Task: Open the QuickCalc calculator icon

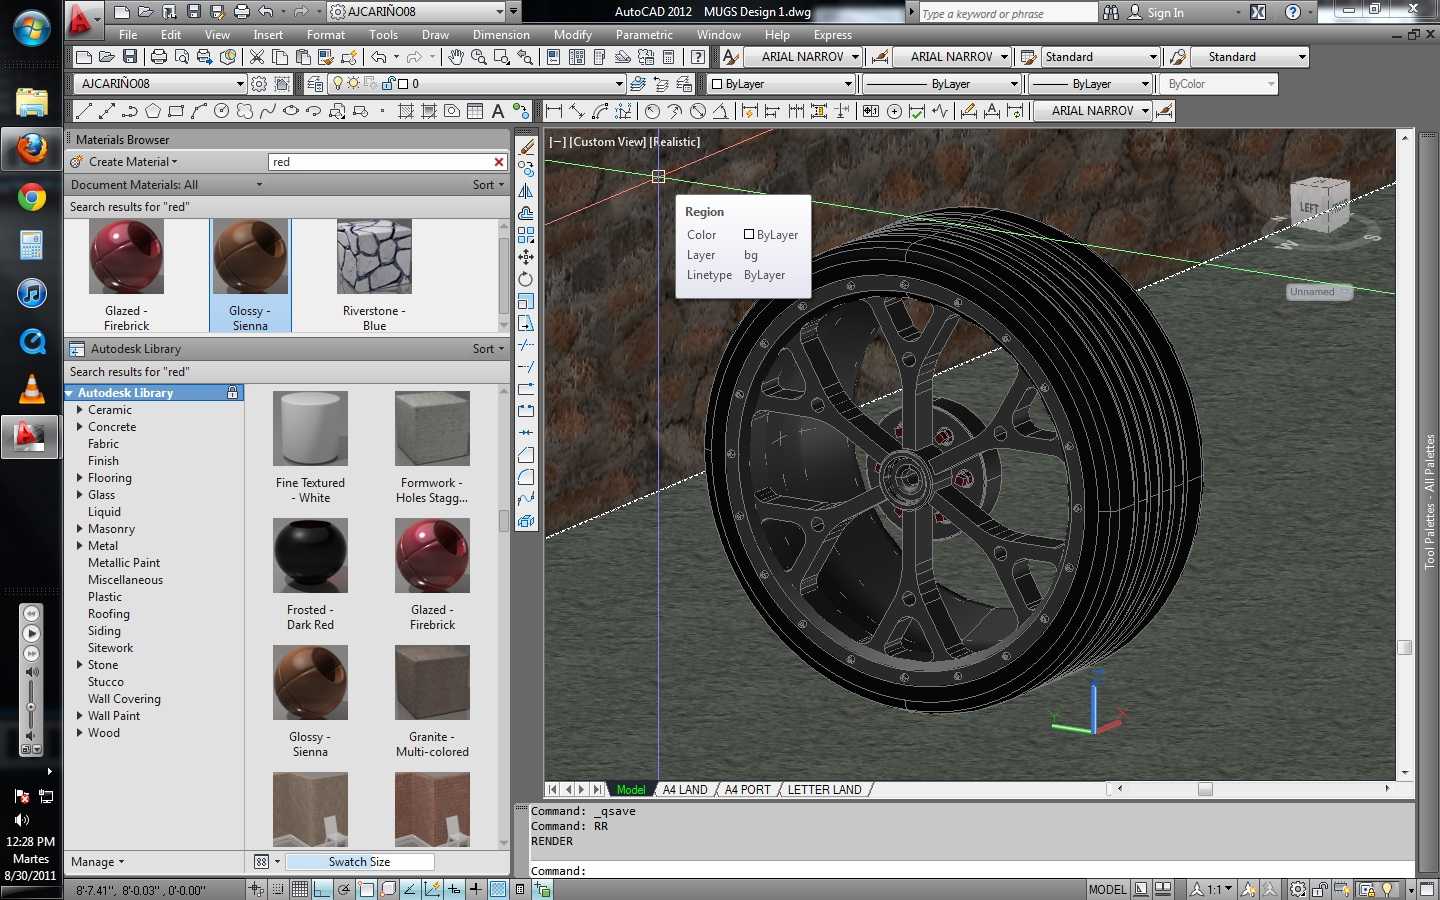Action: [669, 57]
